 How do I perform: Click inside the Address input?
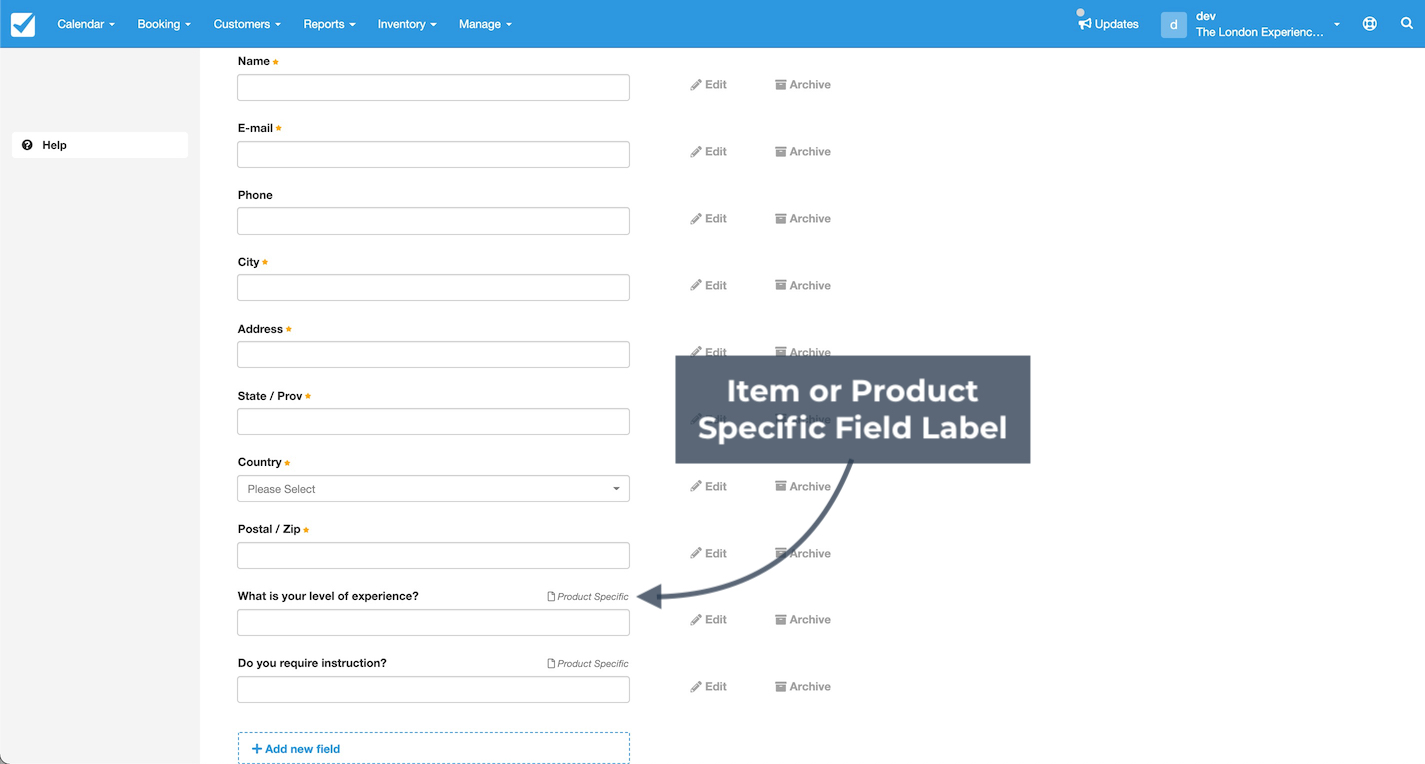coord(433,355)
